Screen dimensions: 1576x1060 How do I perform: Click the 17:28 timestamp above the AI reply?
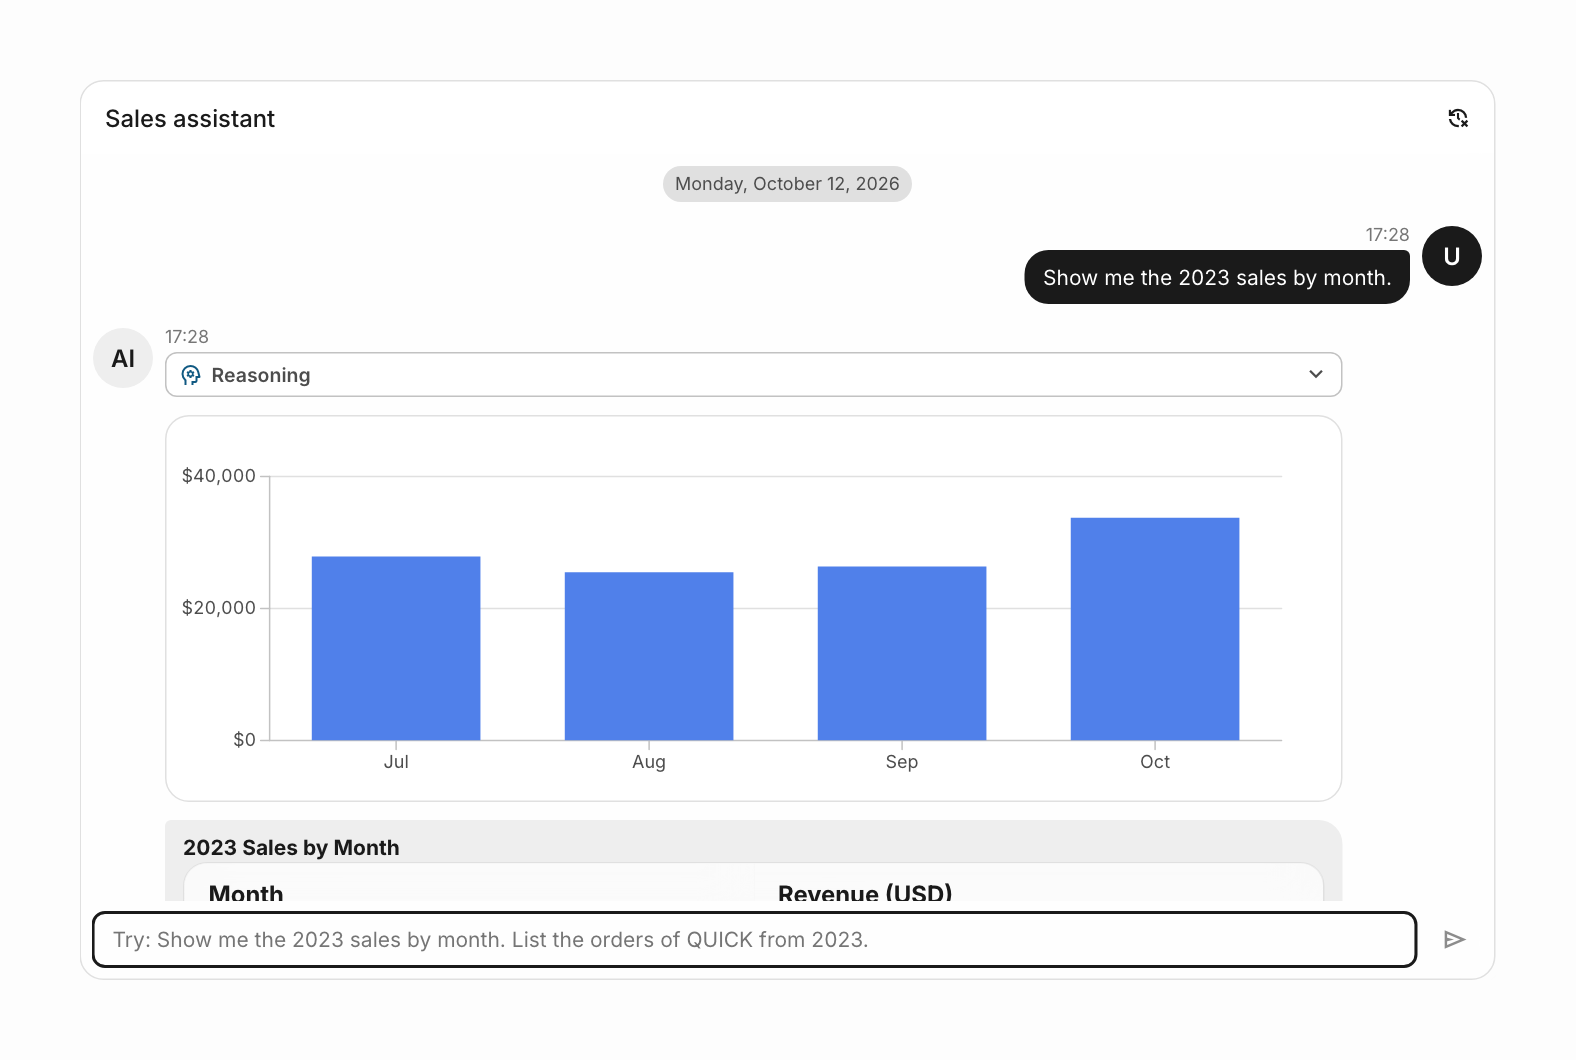tap(187, 337)
